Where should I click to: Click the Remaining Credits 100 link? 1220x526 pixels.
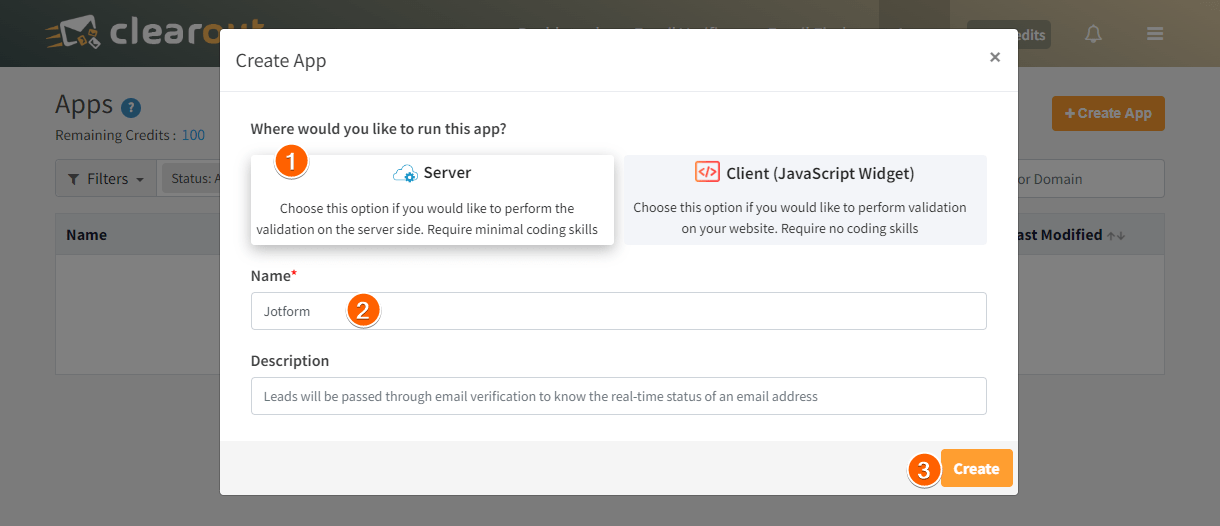(193, 135)
